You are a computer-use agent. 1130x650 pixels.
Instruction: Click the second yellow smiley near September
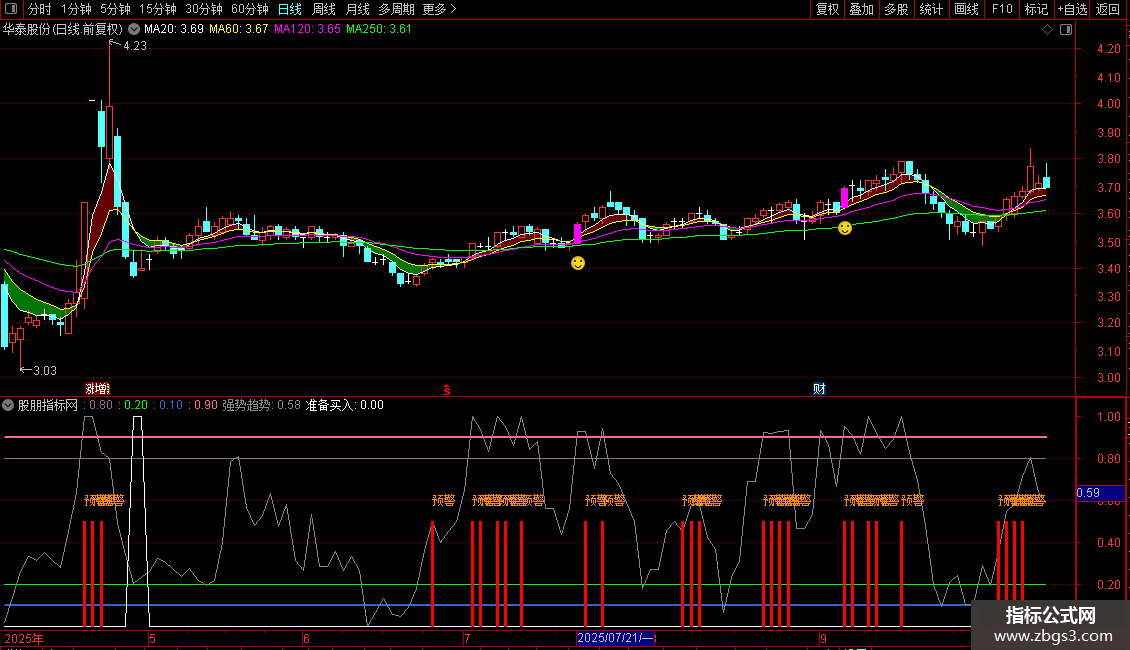point(845,229)
